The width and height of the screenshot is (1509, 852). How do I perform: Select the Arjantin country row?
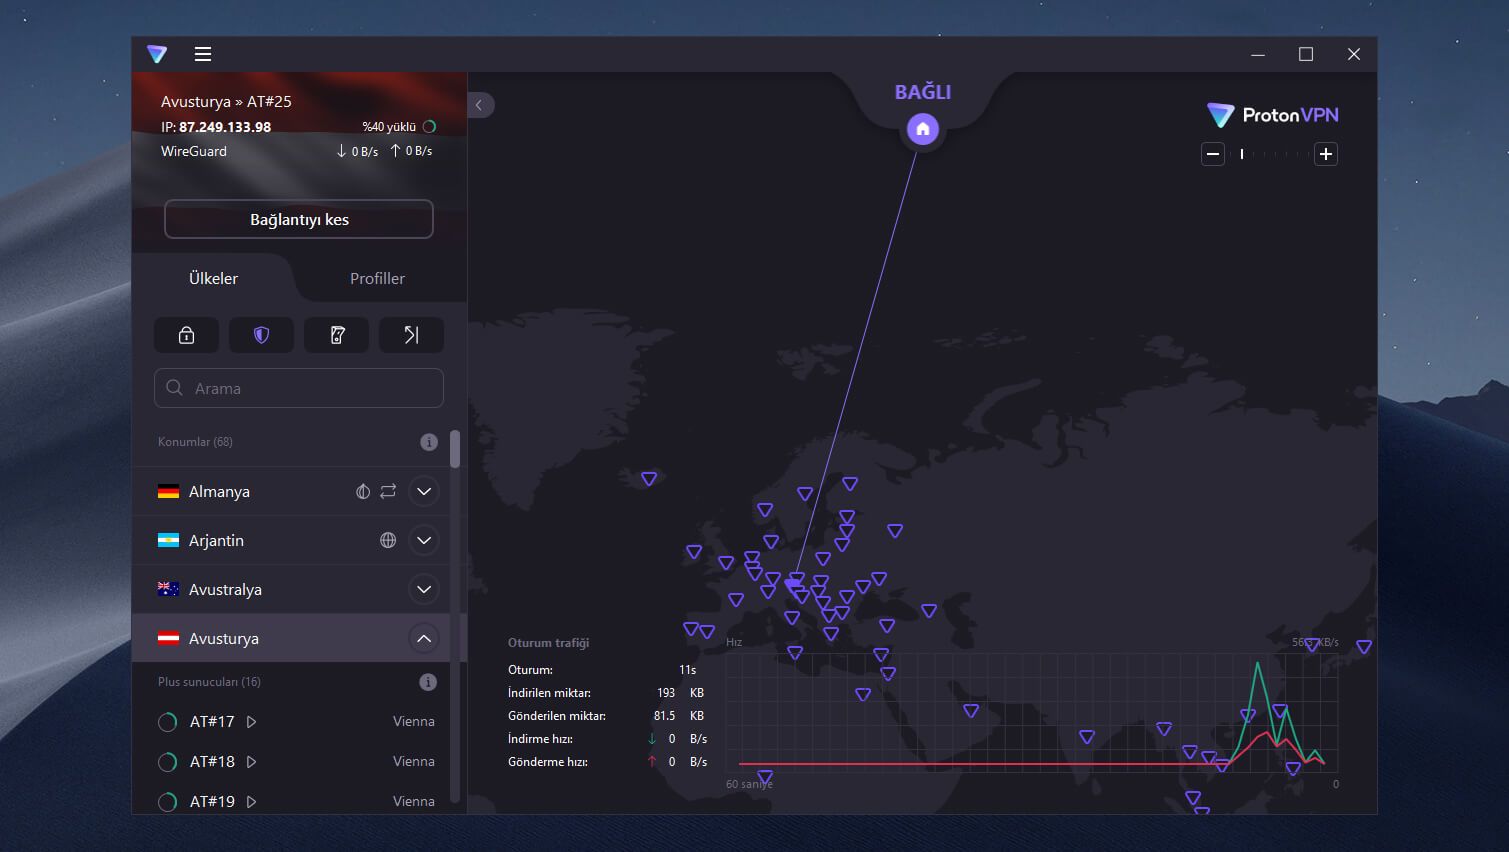pyautogui.click(x=291, y=540)
